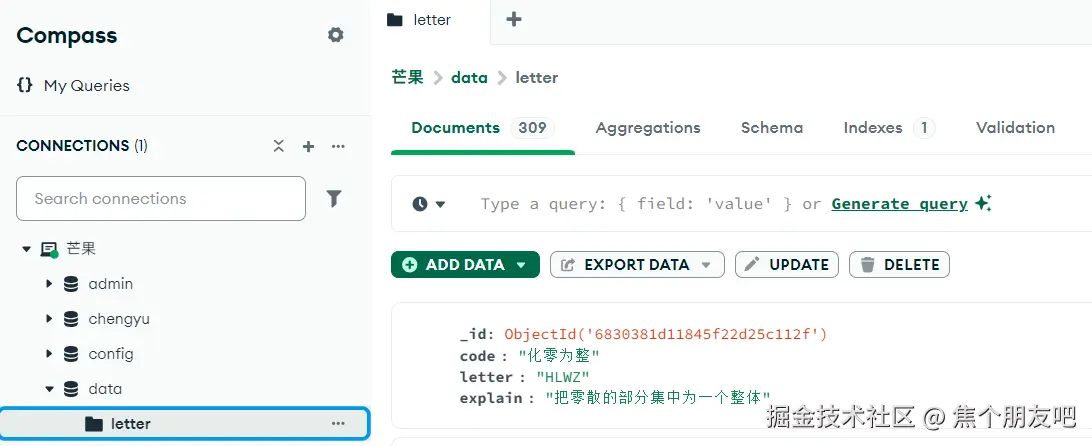Focus the Search connections field
1092x446 pixels.
pyautogui.click(x=161, y=199)
